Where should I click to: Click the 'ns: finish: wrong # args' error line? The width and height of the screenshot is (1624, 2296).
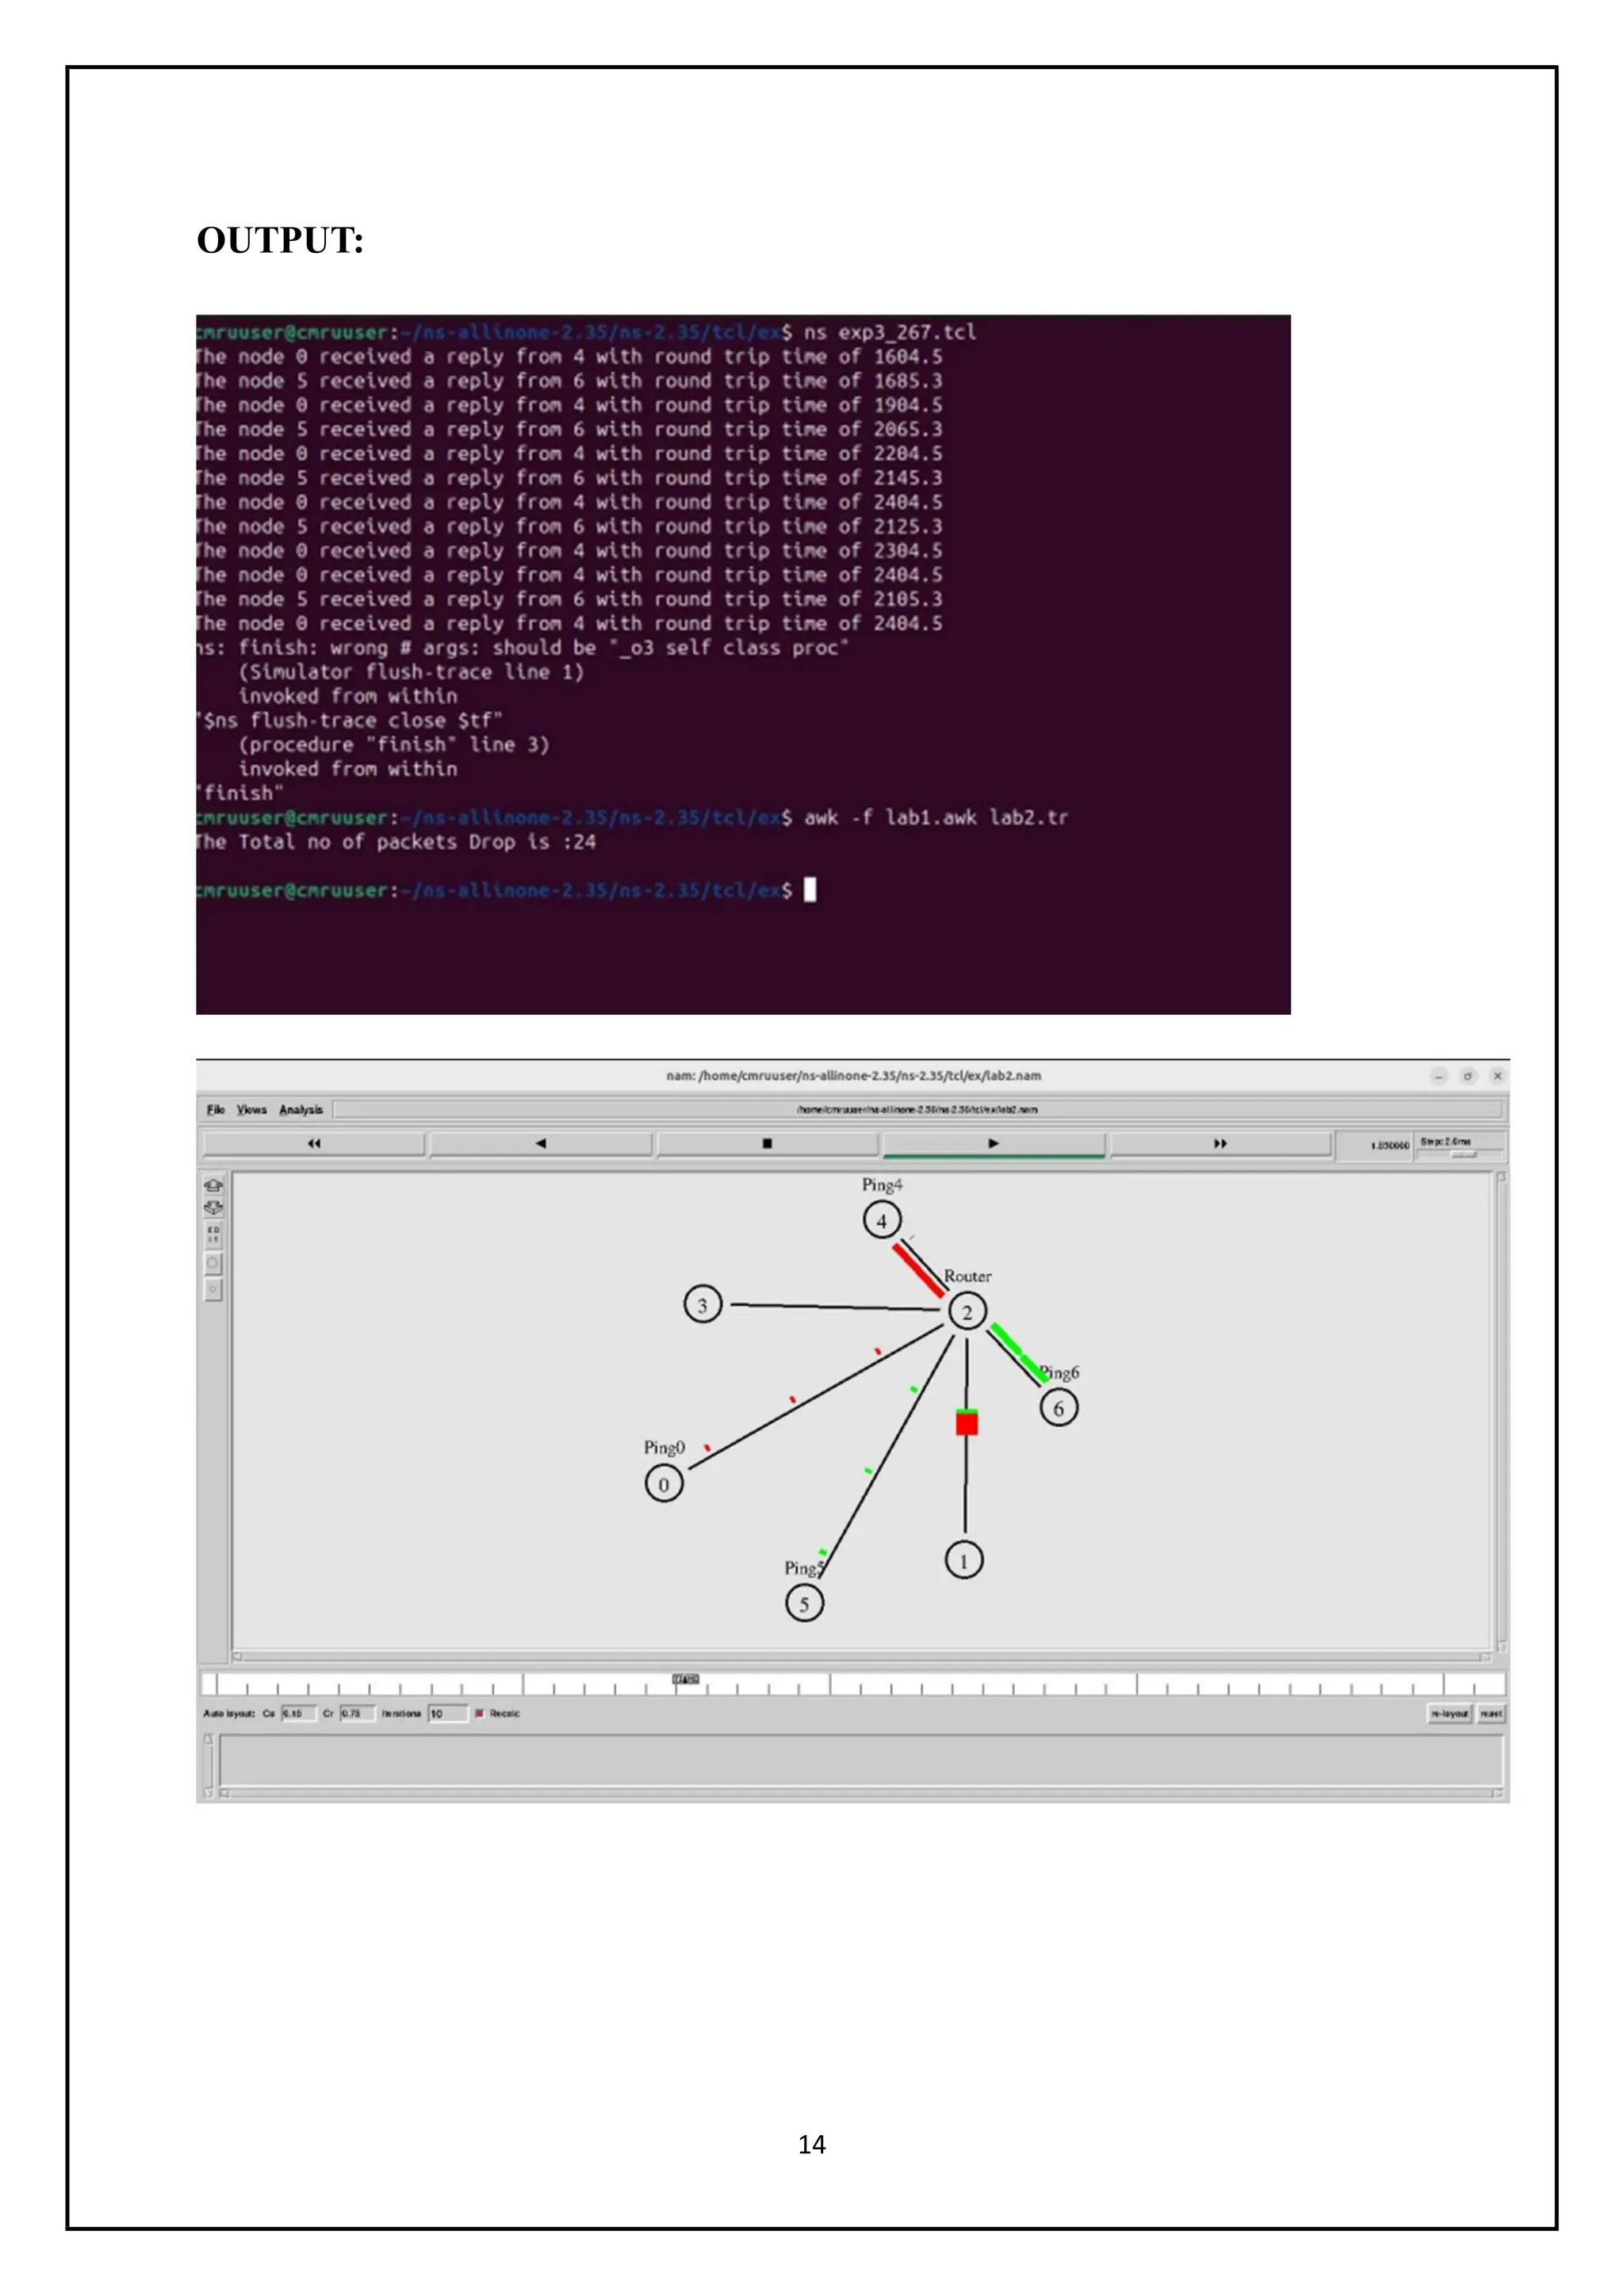[x=522, y=648]
